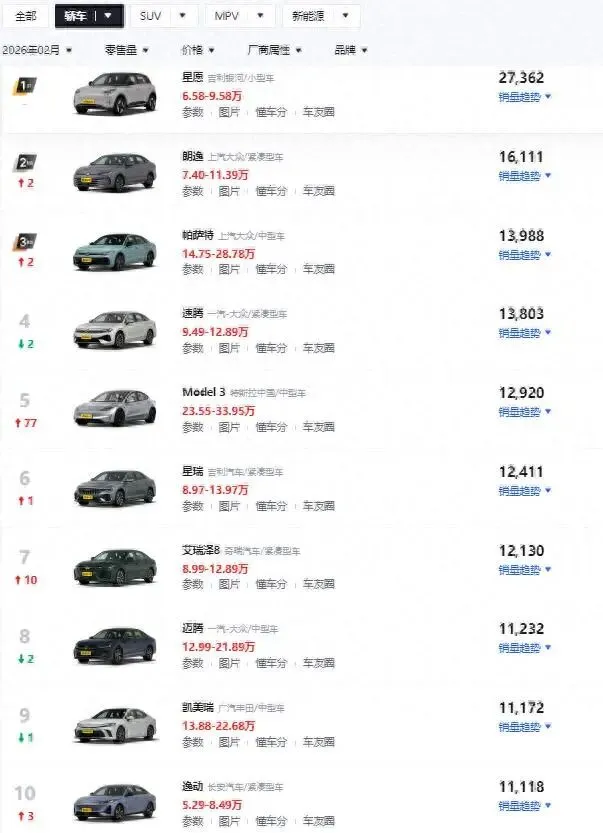Open the 厂商属性 filter

pyautogui.click(x=274, y=50)
